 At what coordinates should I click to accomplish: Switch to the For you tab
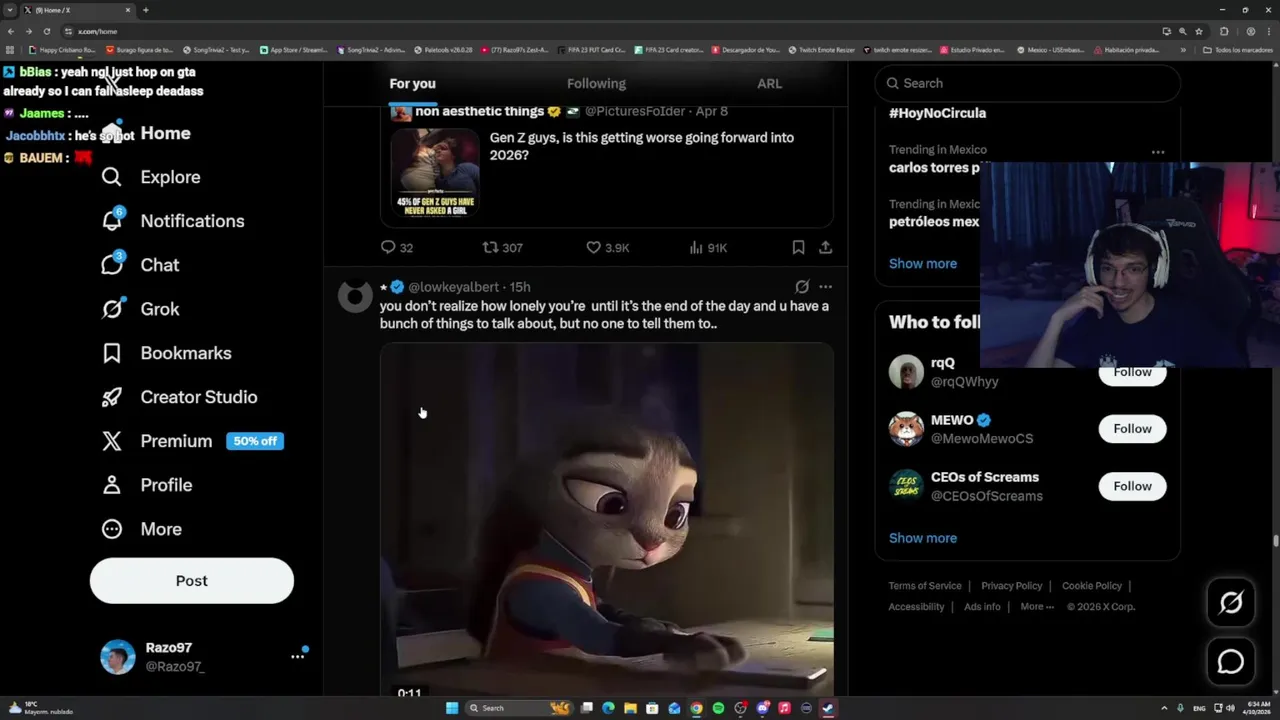click(x=412, y=84)
